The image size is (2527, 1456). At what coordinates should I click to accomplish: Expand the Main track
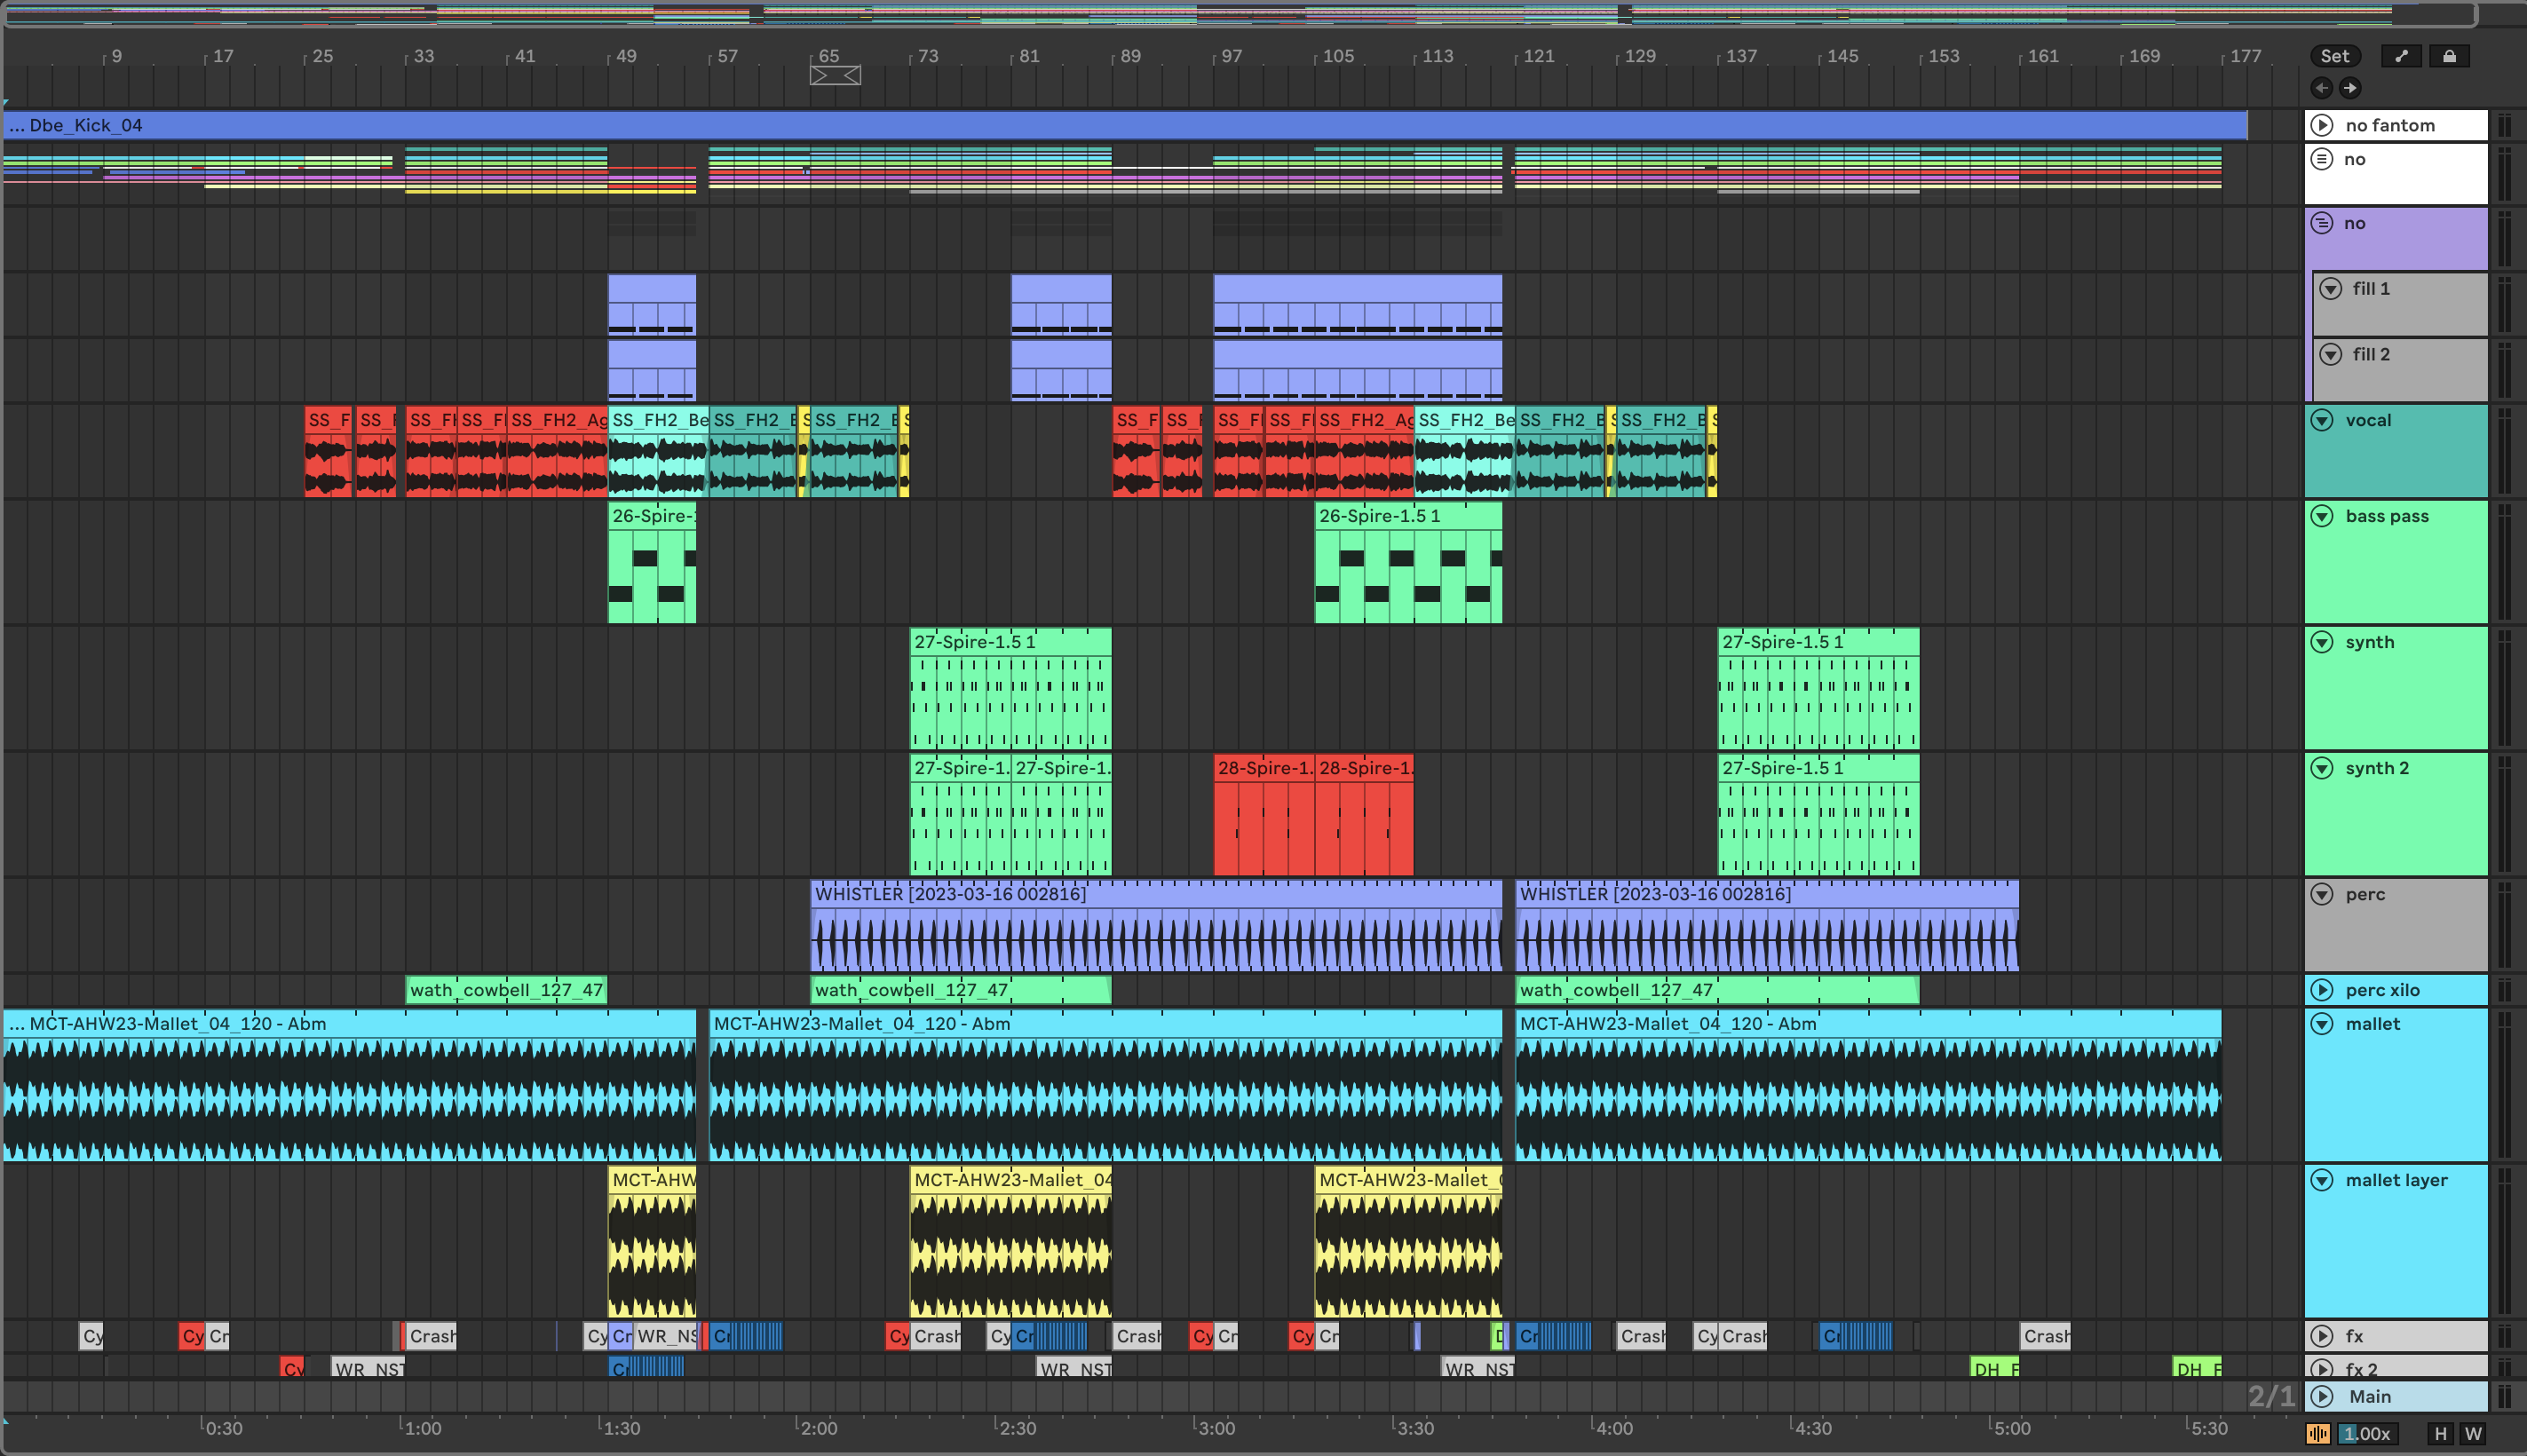(x=2322, y=1396)
